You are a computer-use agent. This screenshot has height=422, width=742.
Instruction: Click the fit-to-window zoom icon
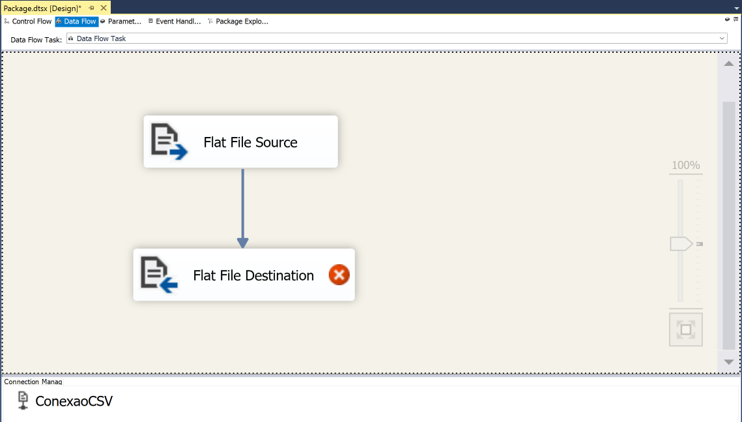(686, 329)
